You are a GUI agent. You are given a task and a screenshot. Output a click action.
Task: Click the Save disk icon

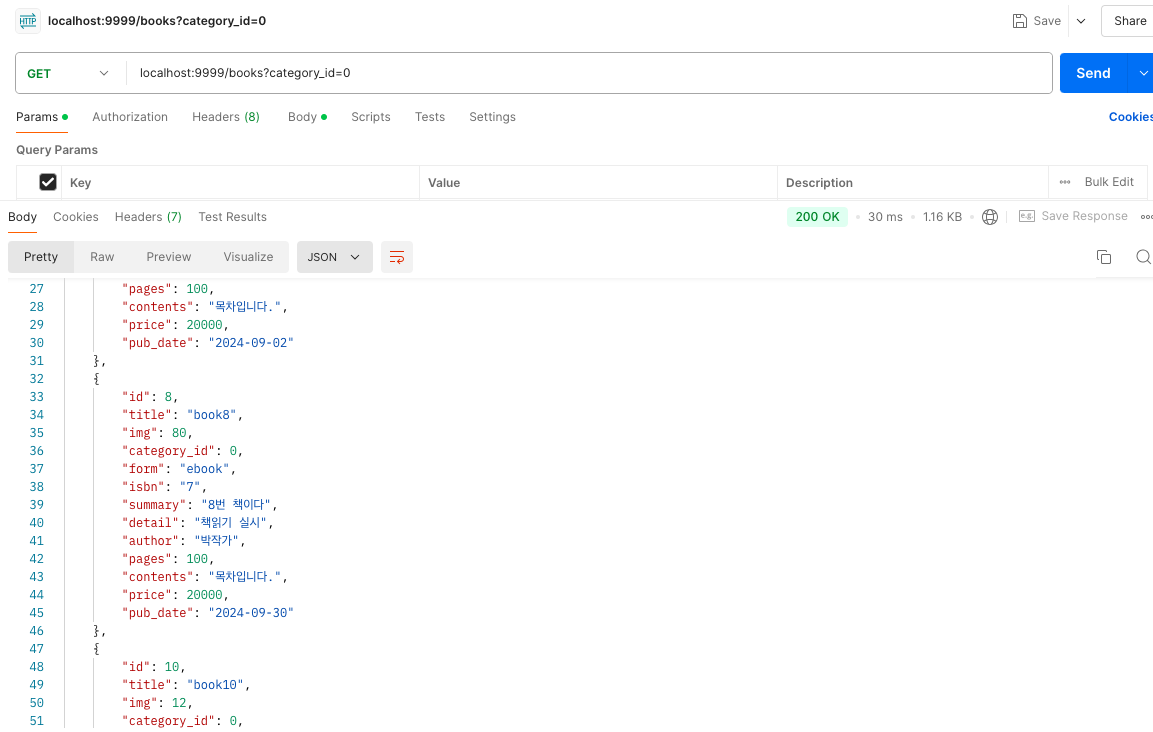1019,21
